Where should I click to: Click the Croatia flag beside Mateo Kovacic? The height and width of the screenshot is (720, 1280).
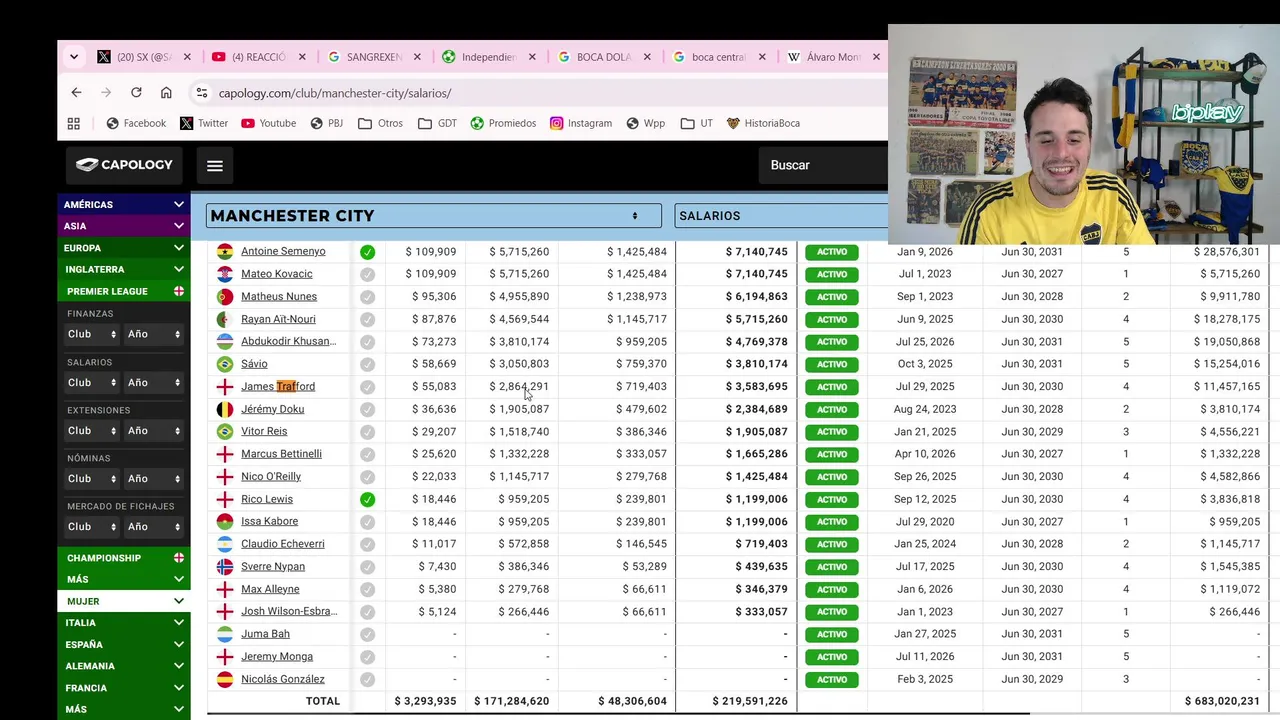coord(225,274)
